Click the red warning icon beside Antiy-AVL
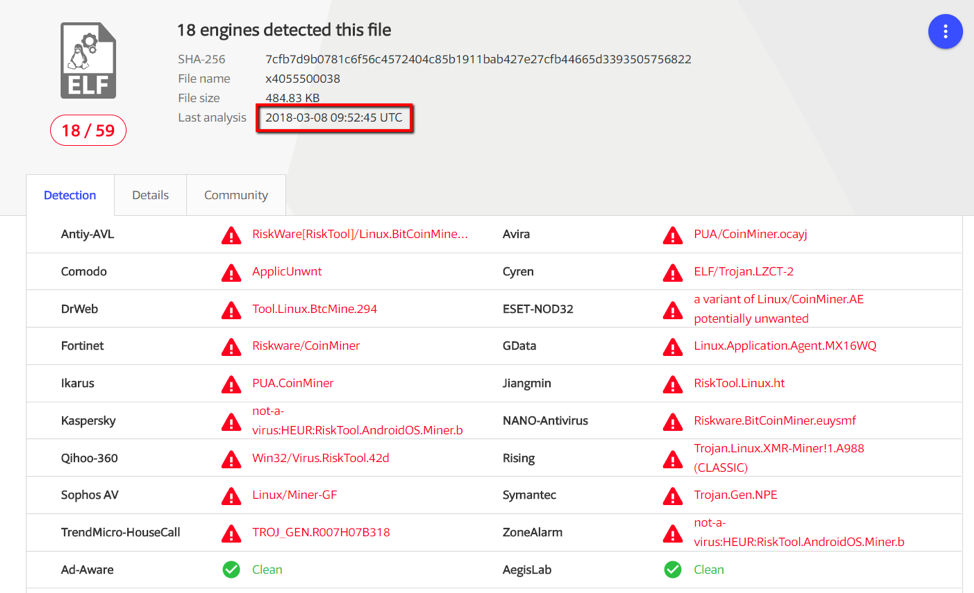The height and width of the screenshot is (593, 974). (231, 235)
